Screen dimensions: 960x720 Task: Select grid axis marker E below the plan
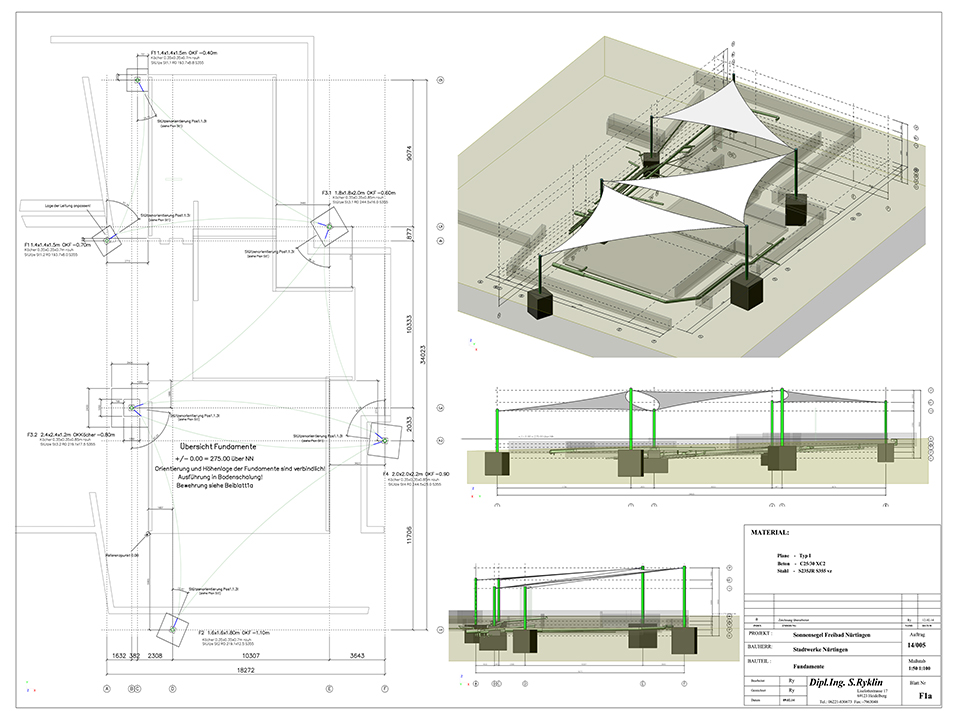pos(329,688)
